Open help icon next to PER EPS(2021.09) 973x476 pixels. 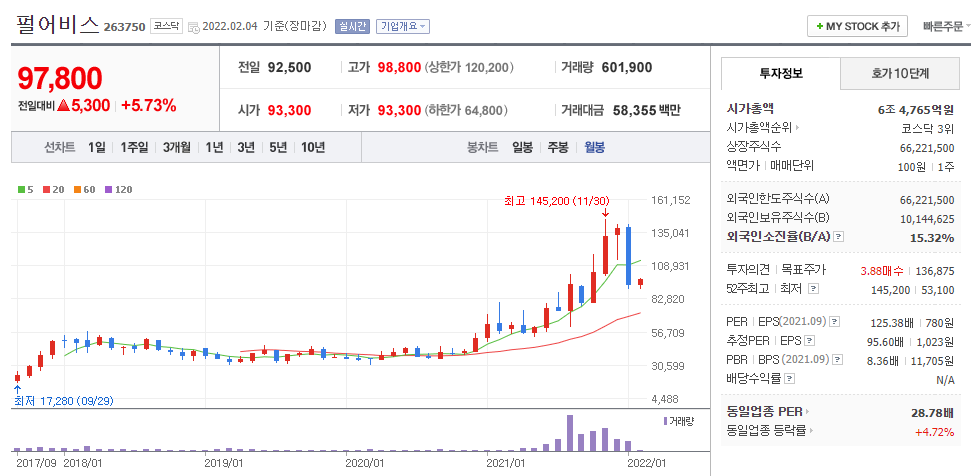(835, 321)
